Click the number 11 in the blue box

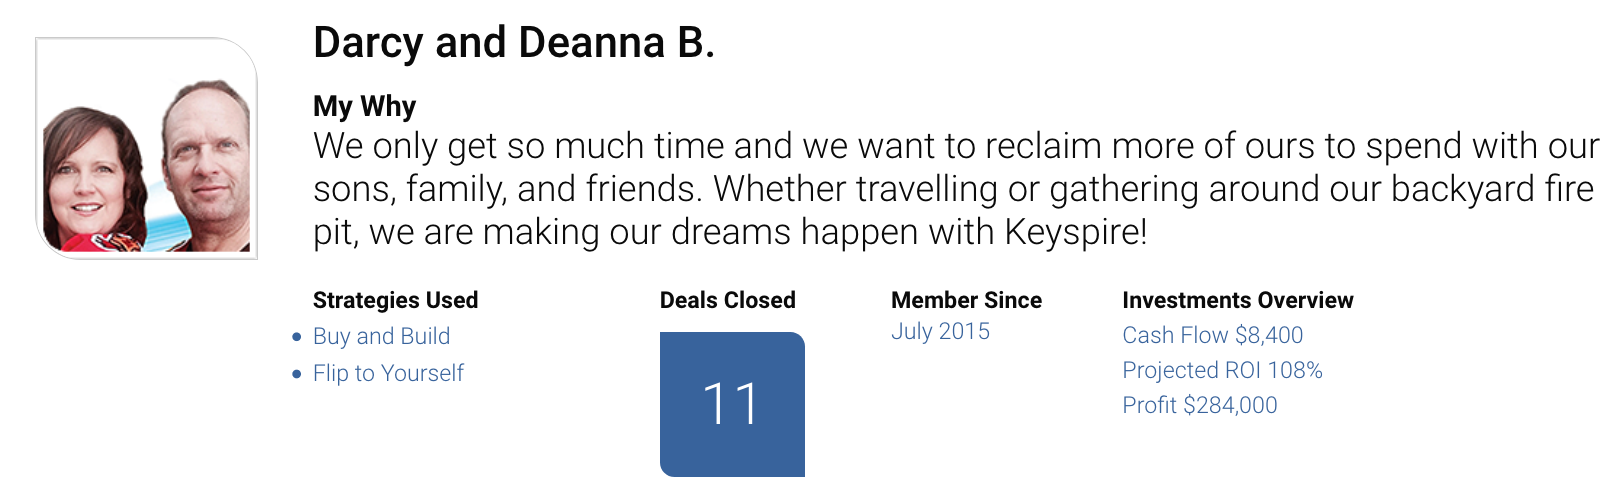[x=731, y=404]
